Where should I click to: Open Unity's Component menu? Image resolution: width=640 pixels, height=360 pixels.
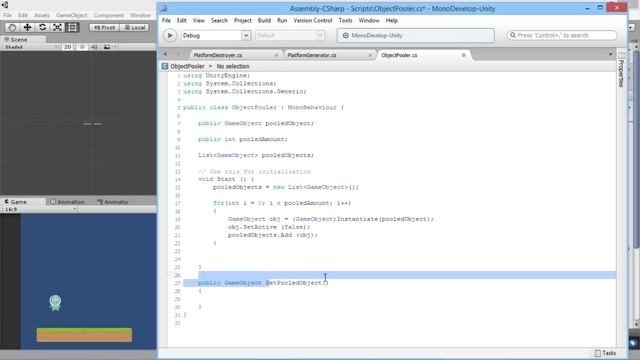click(x=108, y=15)
